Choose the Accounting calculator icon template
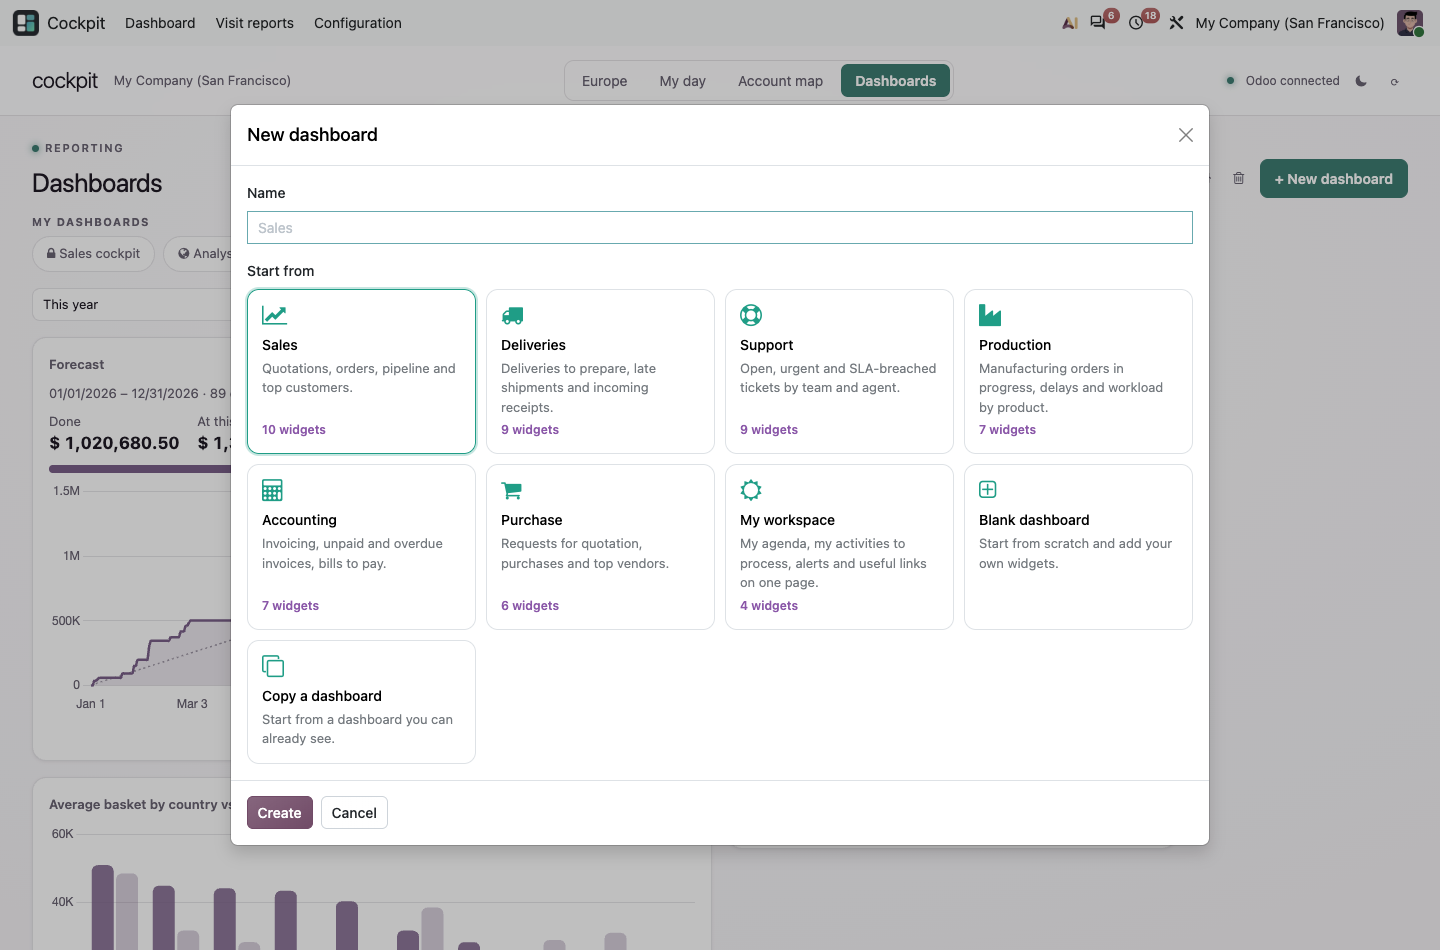 (x=272, y=490)
